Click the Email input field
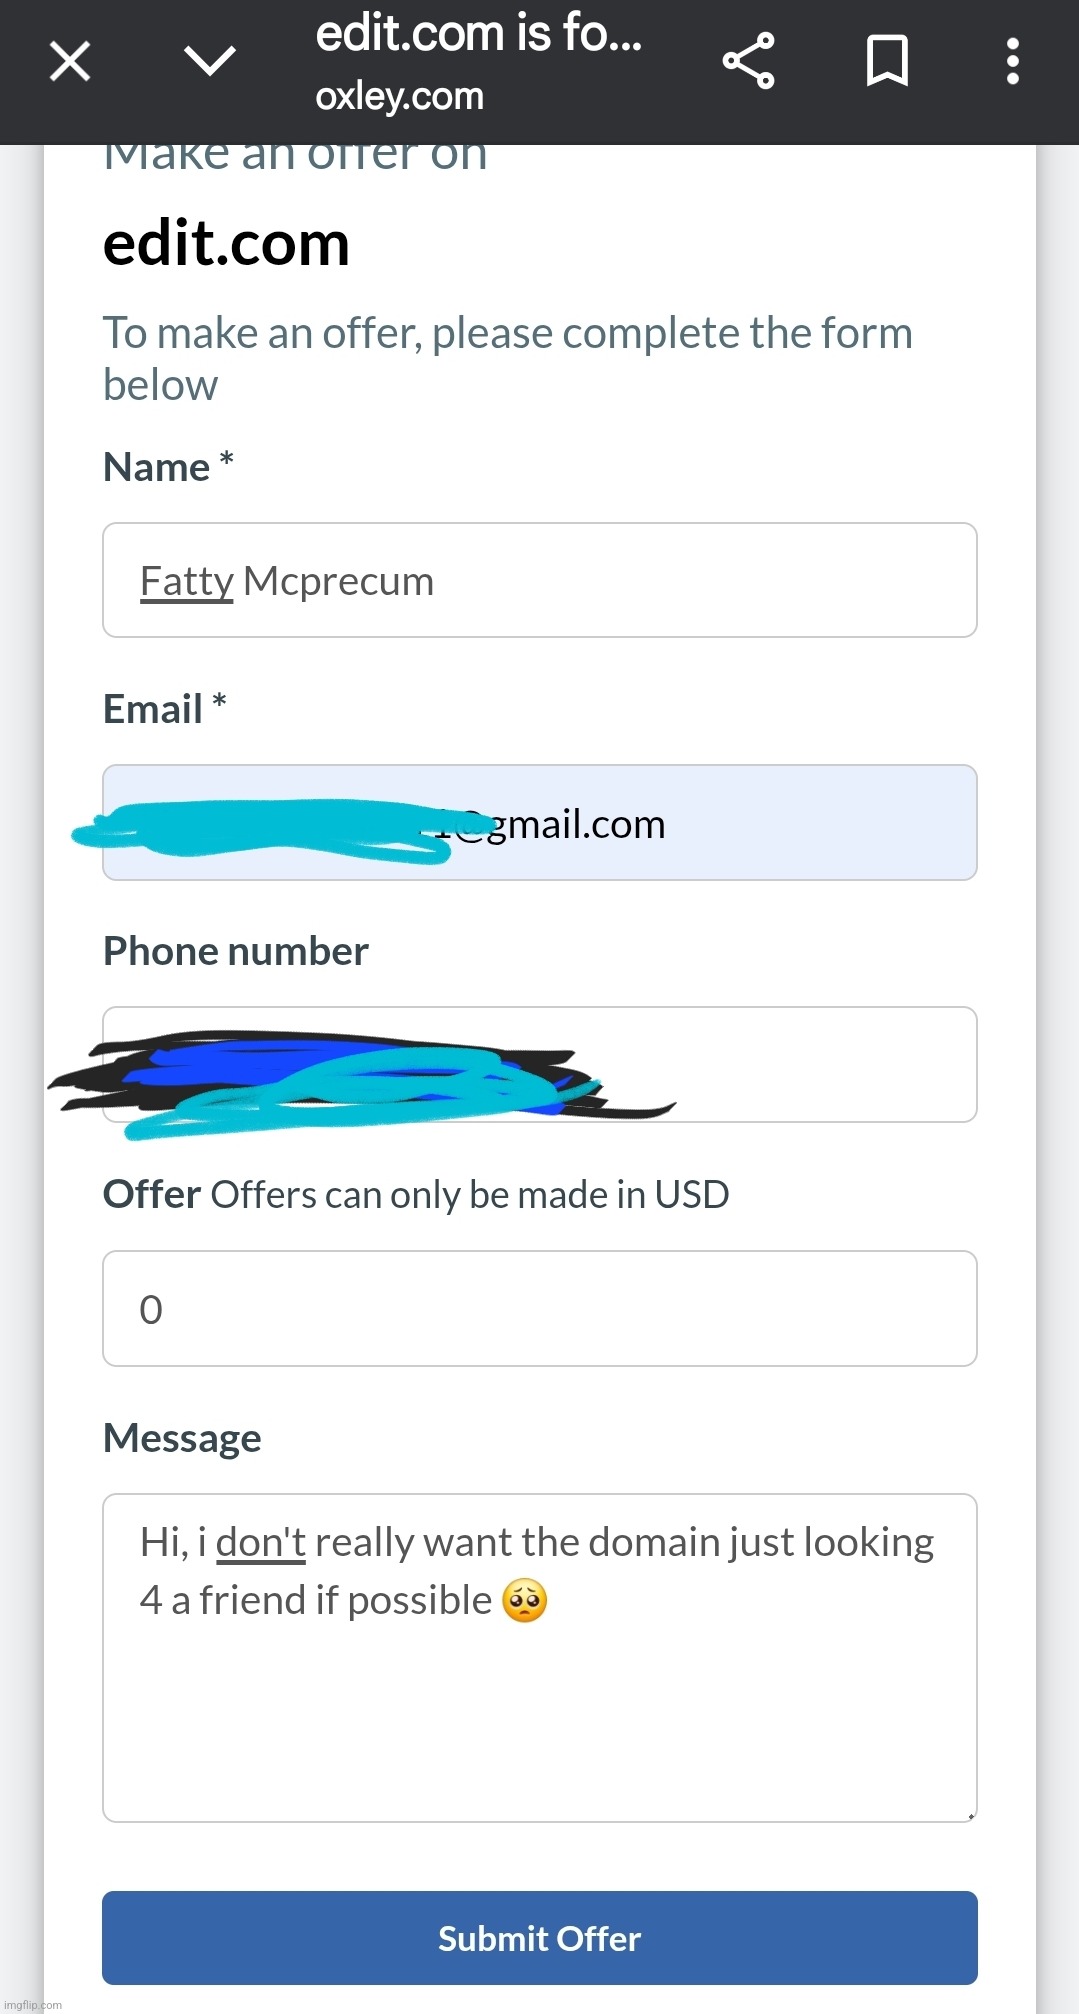This screenshot has width=1079, height=2014. 540,823
